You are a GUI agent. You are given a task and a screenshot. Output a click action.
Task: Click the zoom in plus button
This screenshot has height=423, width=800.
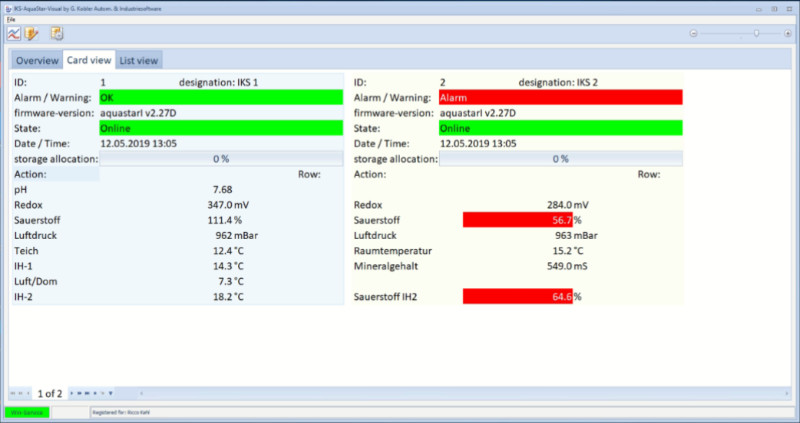click(788, 34)
